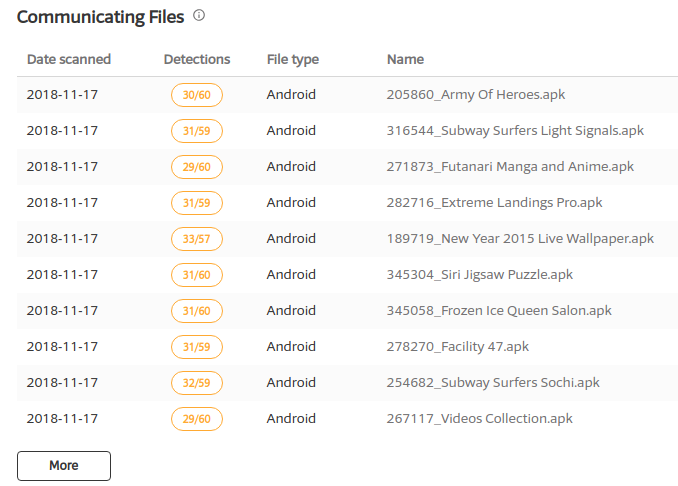Click 254682_Subway Surfers Sochi.apk
Viewport: 678px width, 486px height.
[493, 383]
